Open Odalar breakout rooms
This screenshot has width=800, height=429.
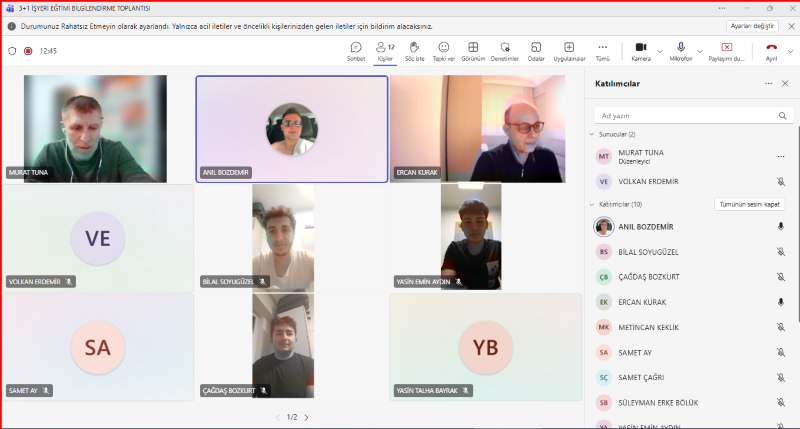pyautogui.click(x=536, y=50)
